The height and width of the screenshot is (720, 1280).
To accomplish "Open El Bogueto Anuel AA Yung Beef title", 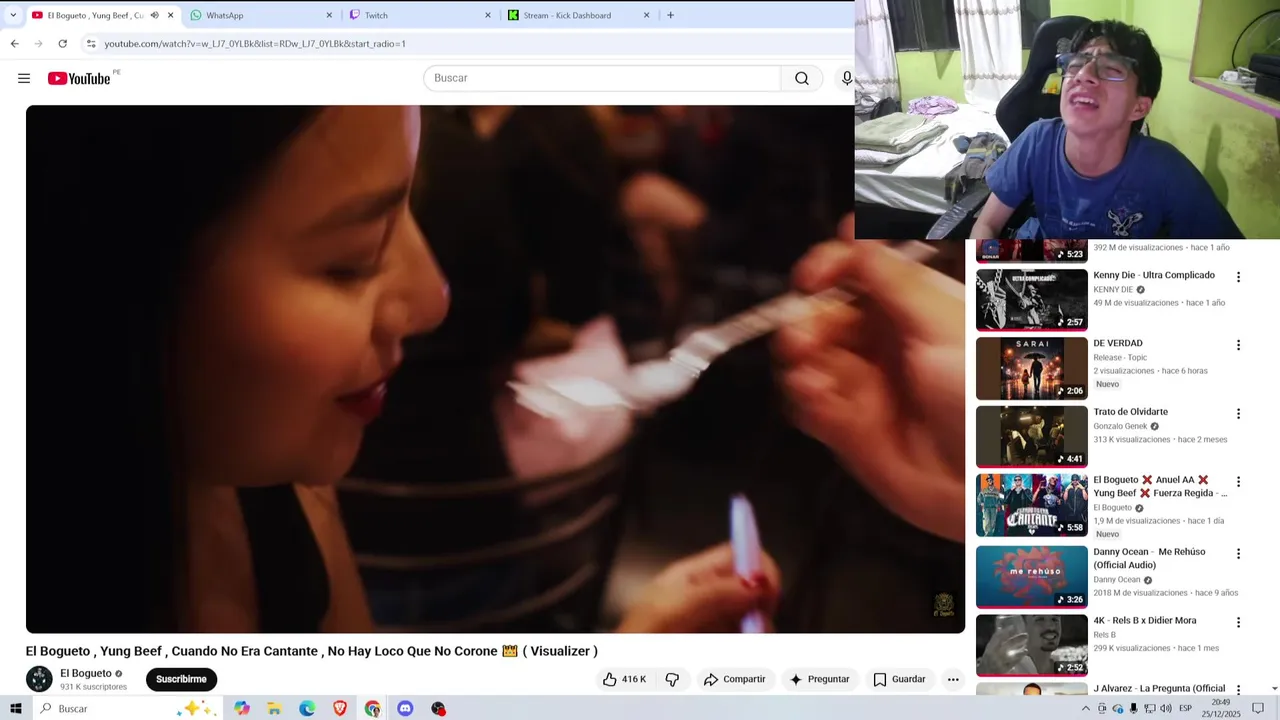I will pos(1160,486).
